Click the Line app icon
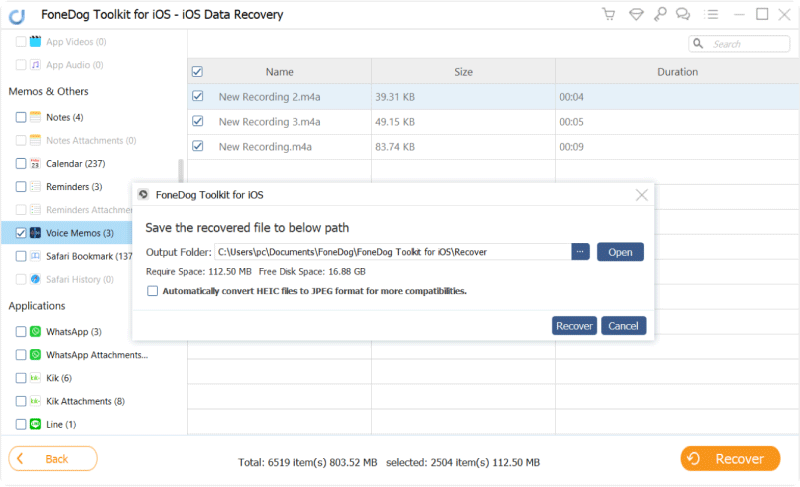800x487 pixels. (x=35, y=424)
